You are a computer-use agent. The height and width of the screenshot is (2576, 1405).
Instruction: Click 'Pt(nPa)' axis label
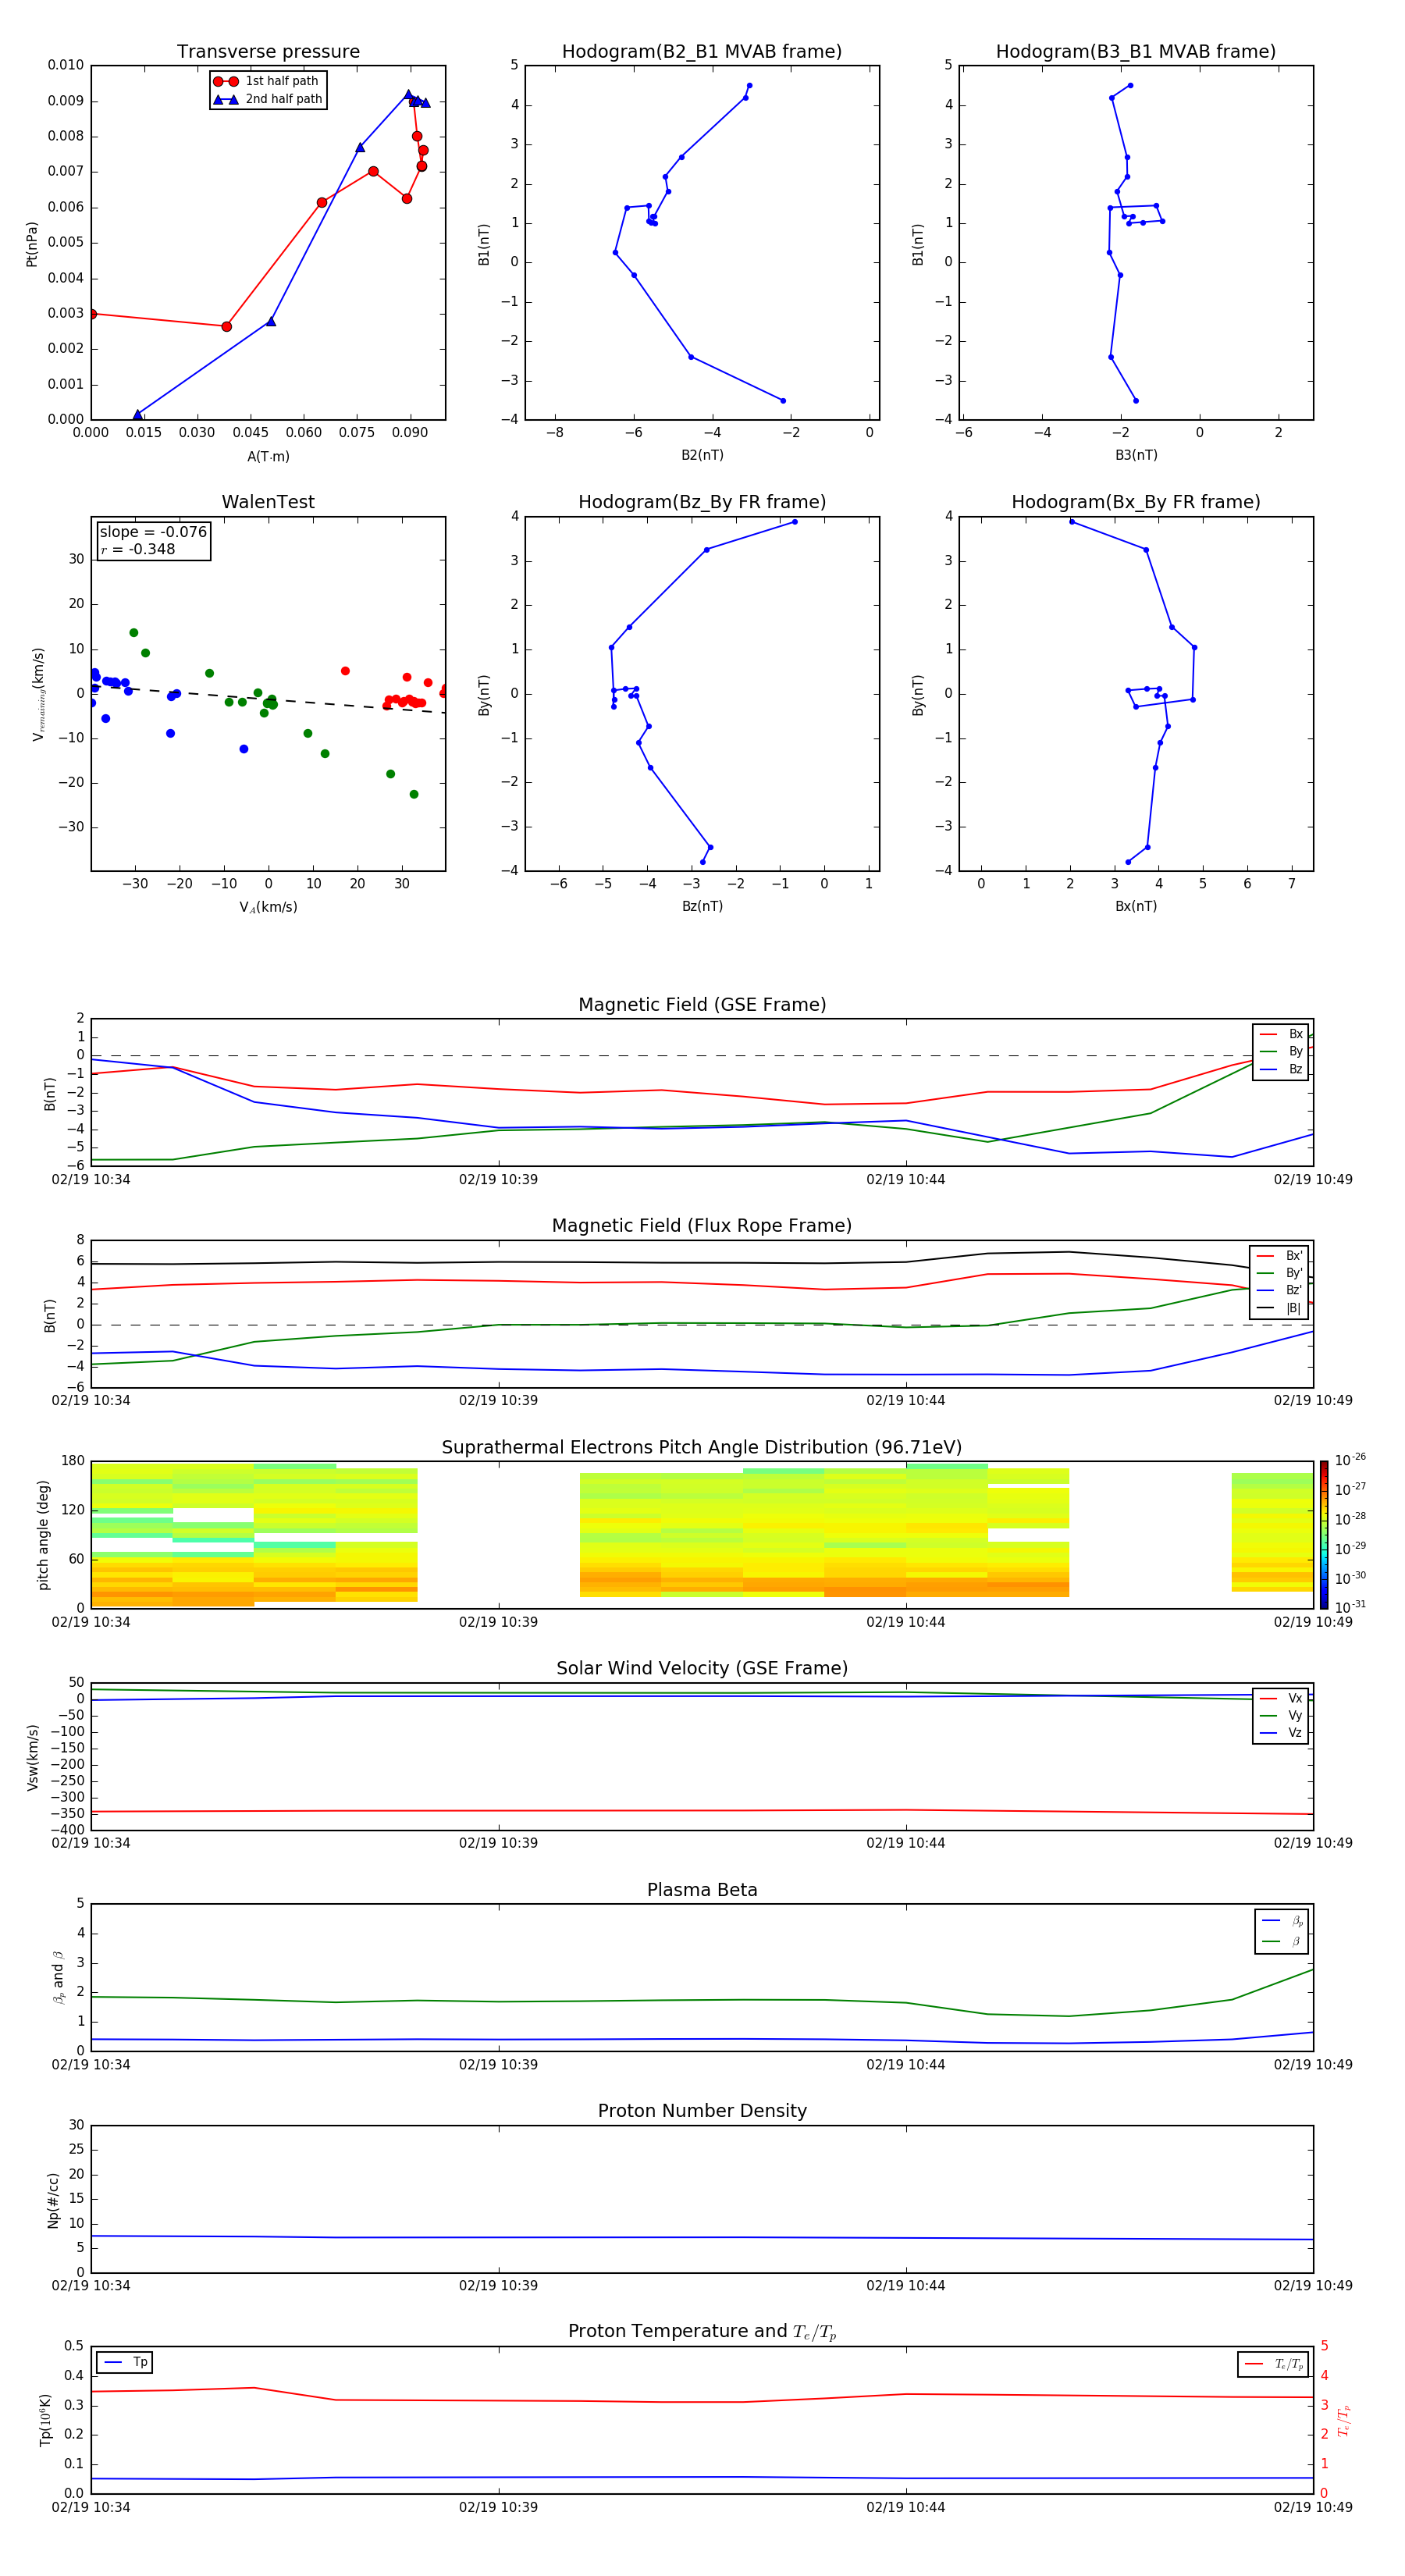click(31, 243)
